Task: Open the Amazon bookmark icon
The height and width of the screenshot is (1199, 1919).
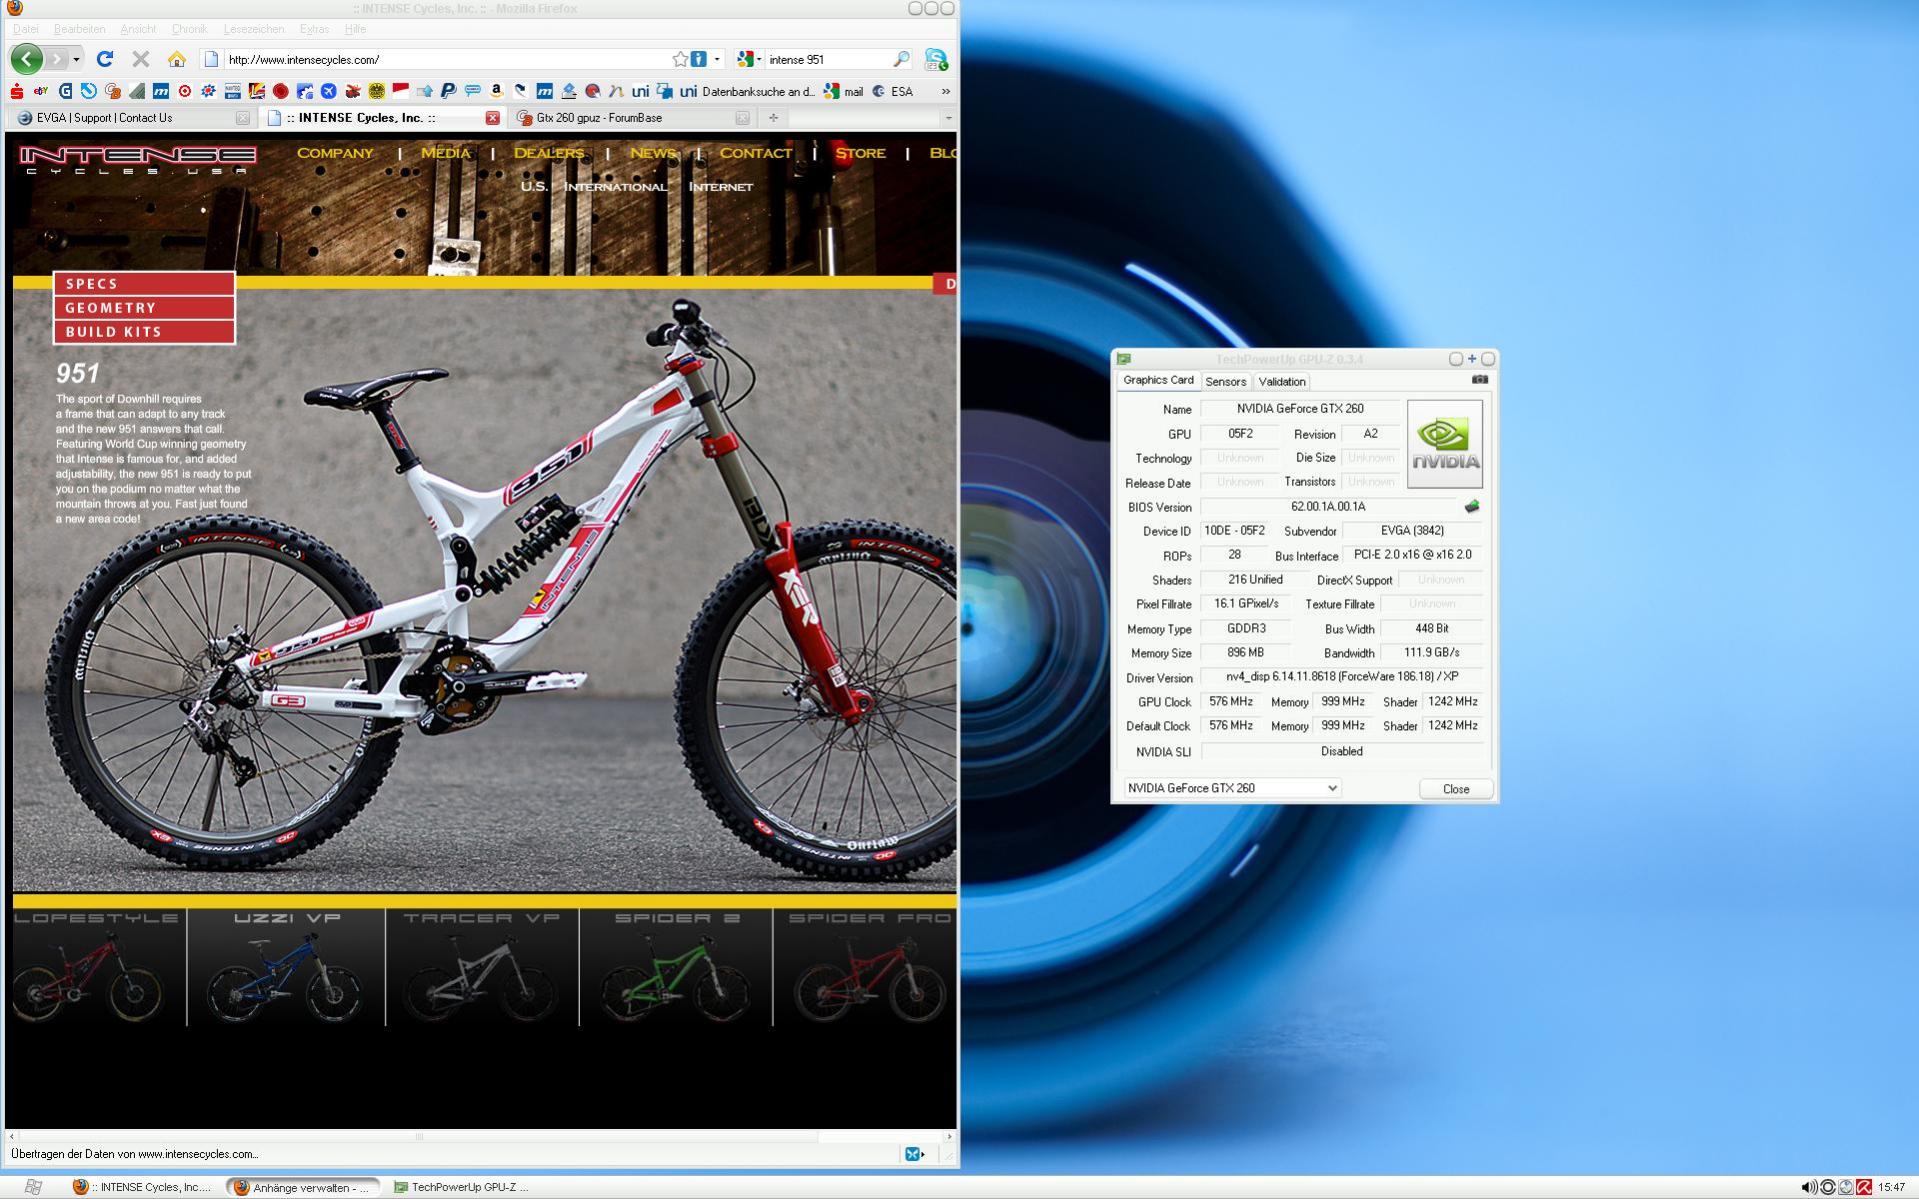Action: 496,91
